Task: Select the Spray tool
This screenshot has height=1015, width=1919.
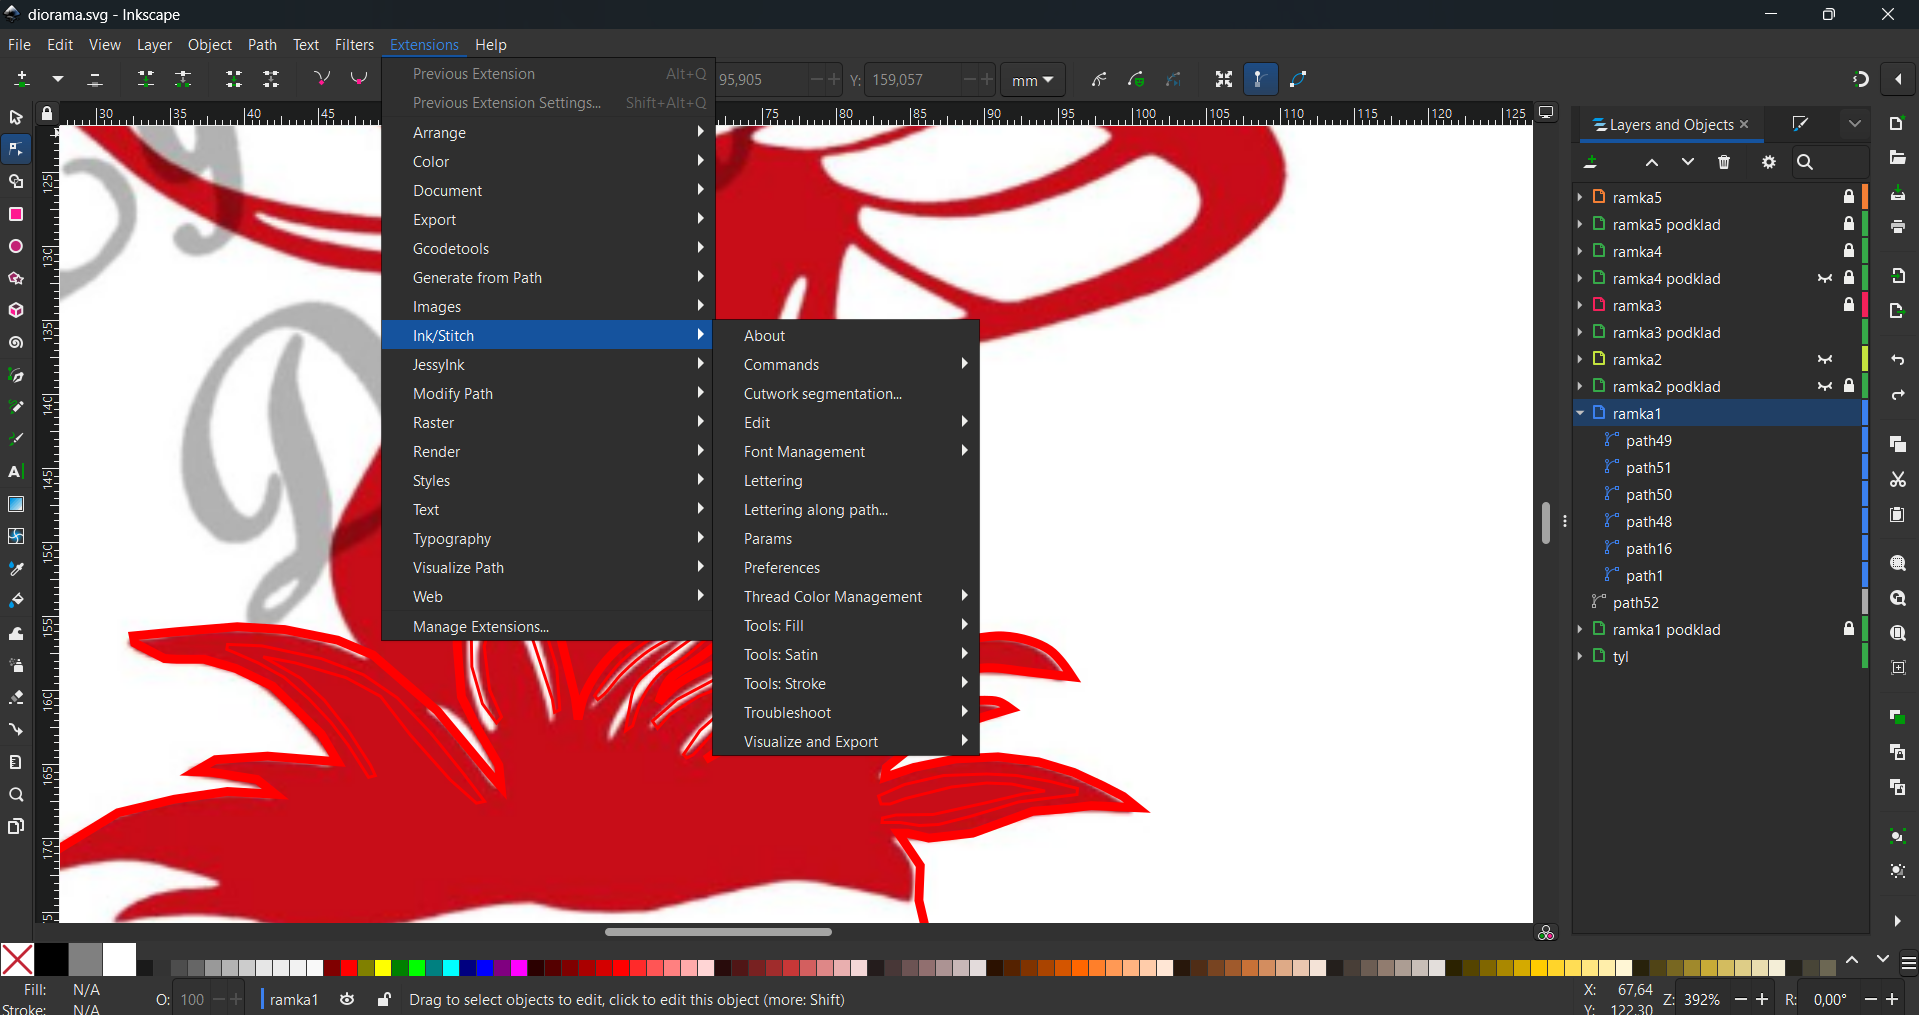Action: pyautogui.click(x=16, y=665)
